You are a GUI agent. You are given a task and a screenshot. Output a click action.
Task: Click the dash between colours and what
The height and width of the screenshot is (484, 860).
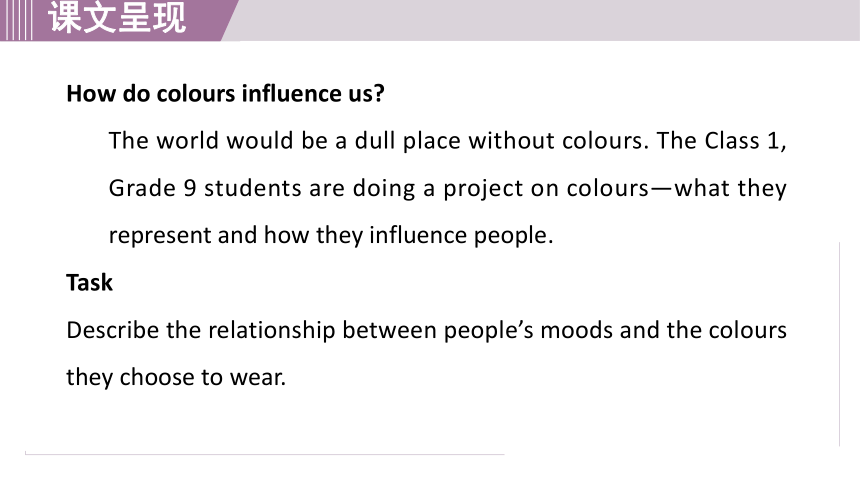click(662, 189)
